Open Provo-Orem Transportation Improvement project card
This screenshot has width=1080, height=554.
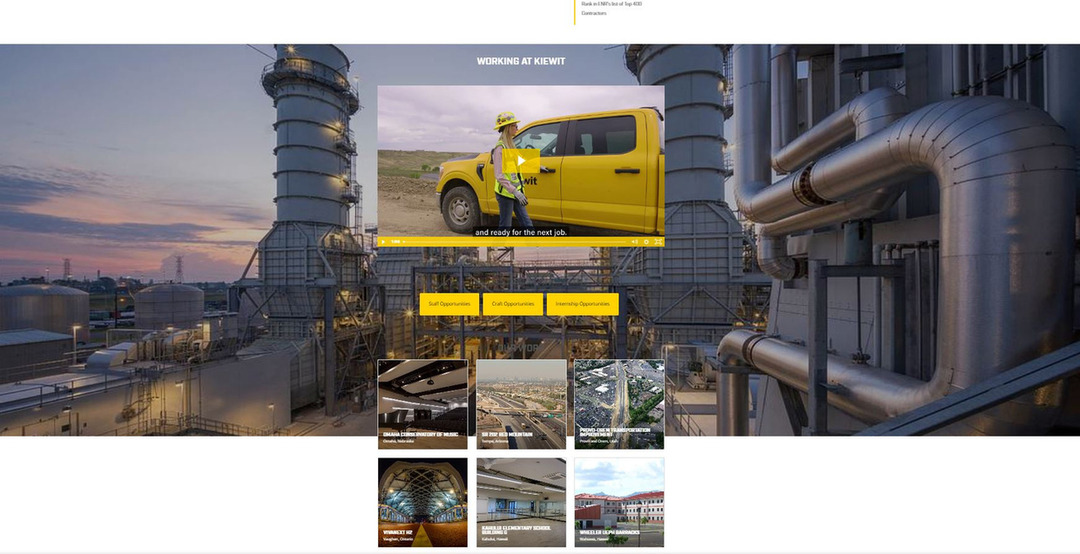619,404
